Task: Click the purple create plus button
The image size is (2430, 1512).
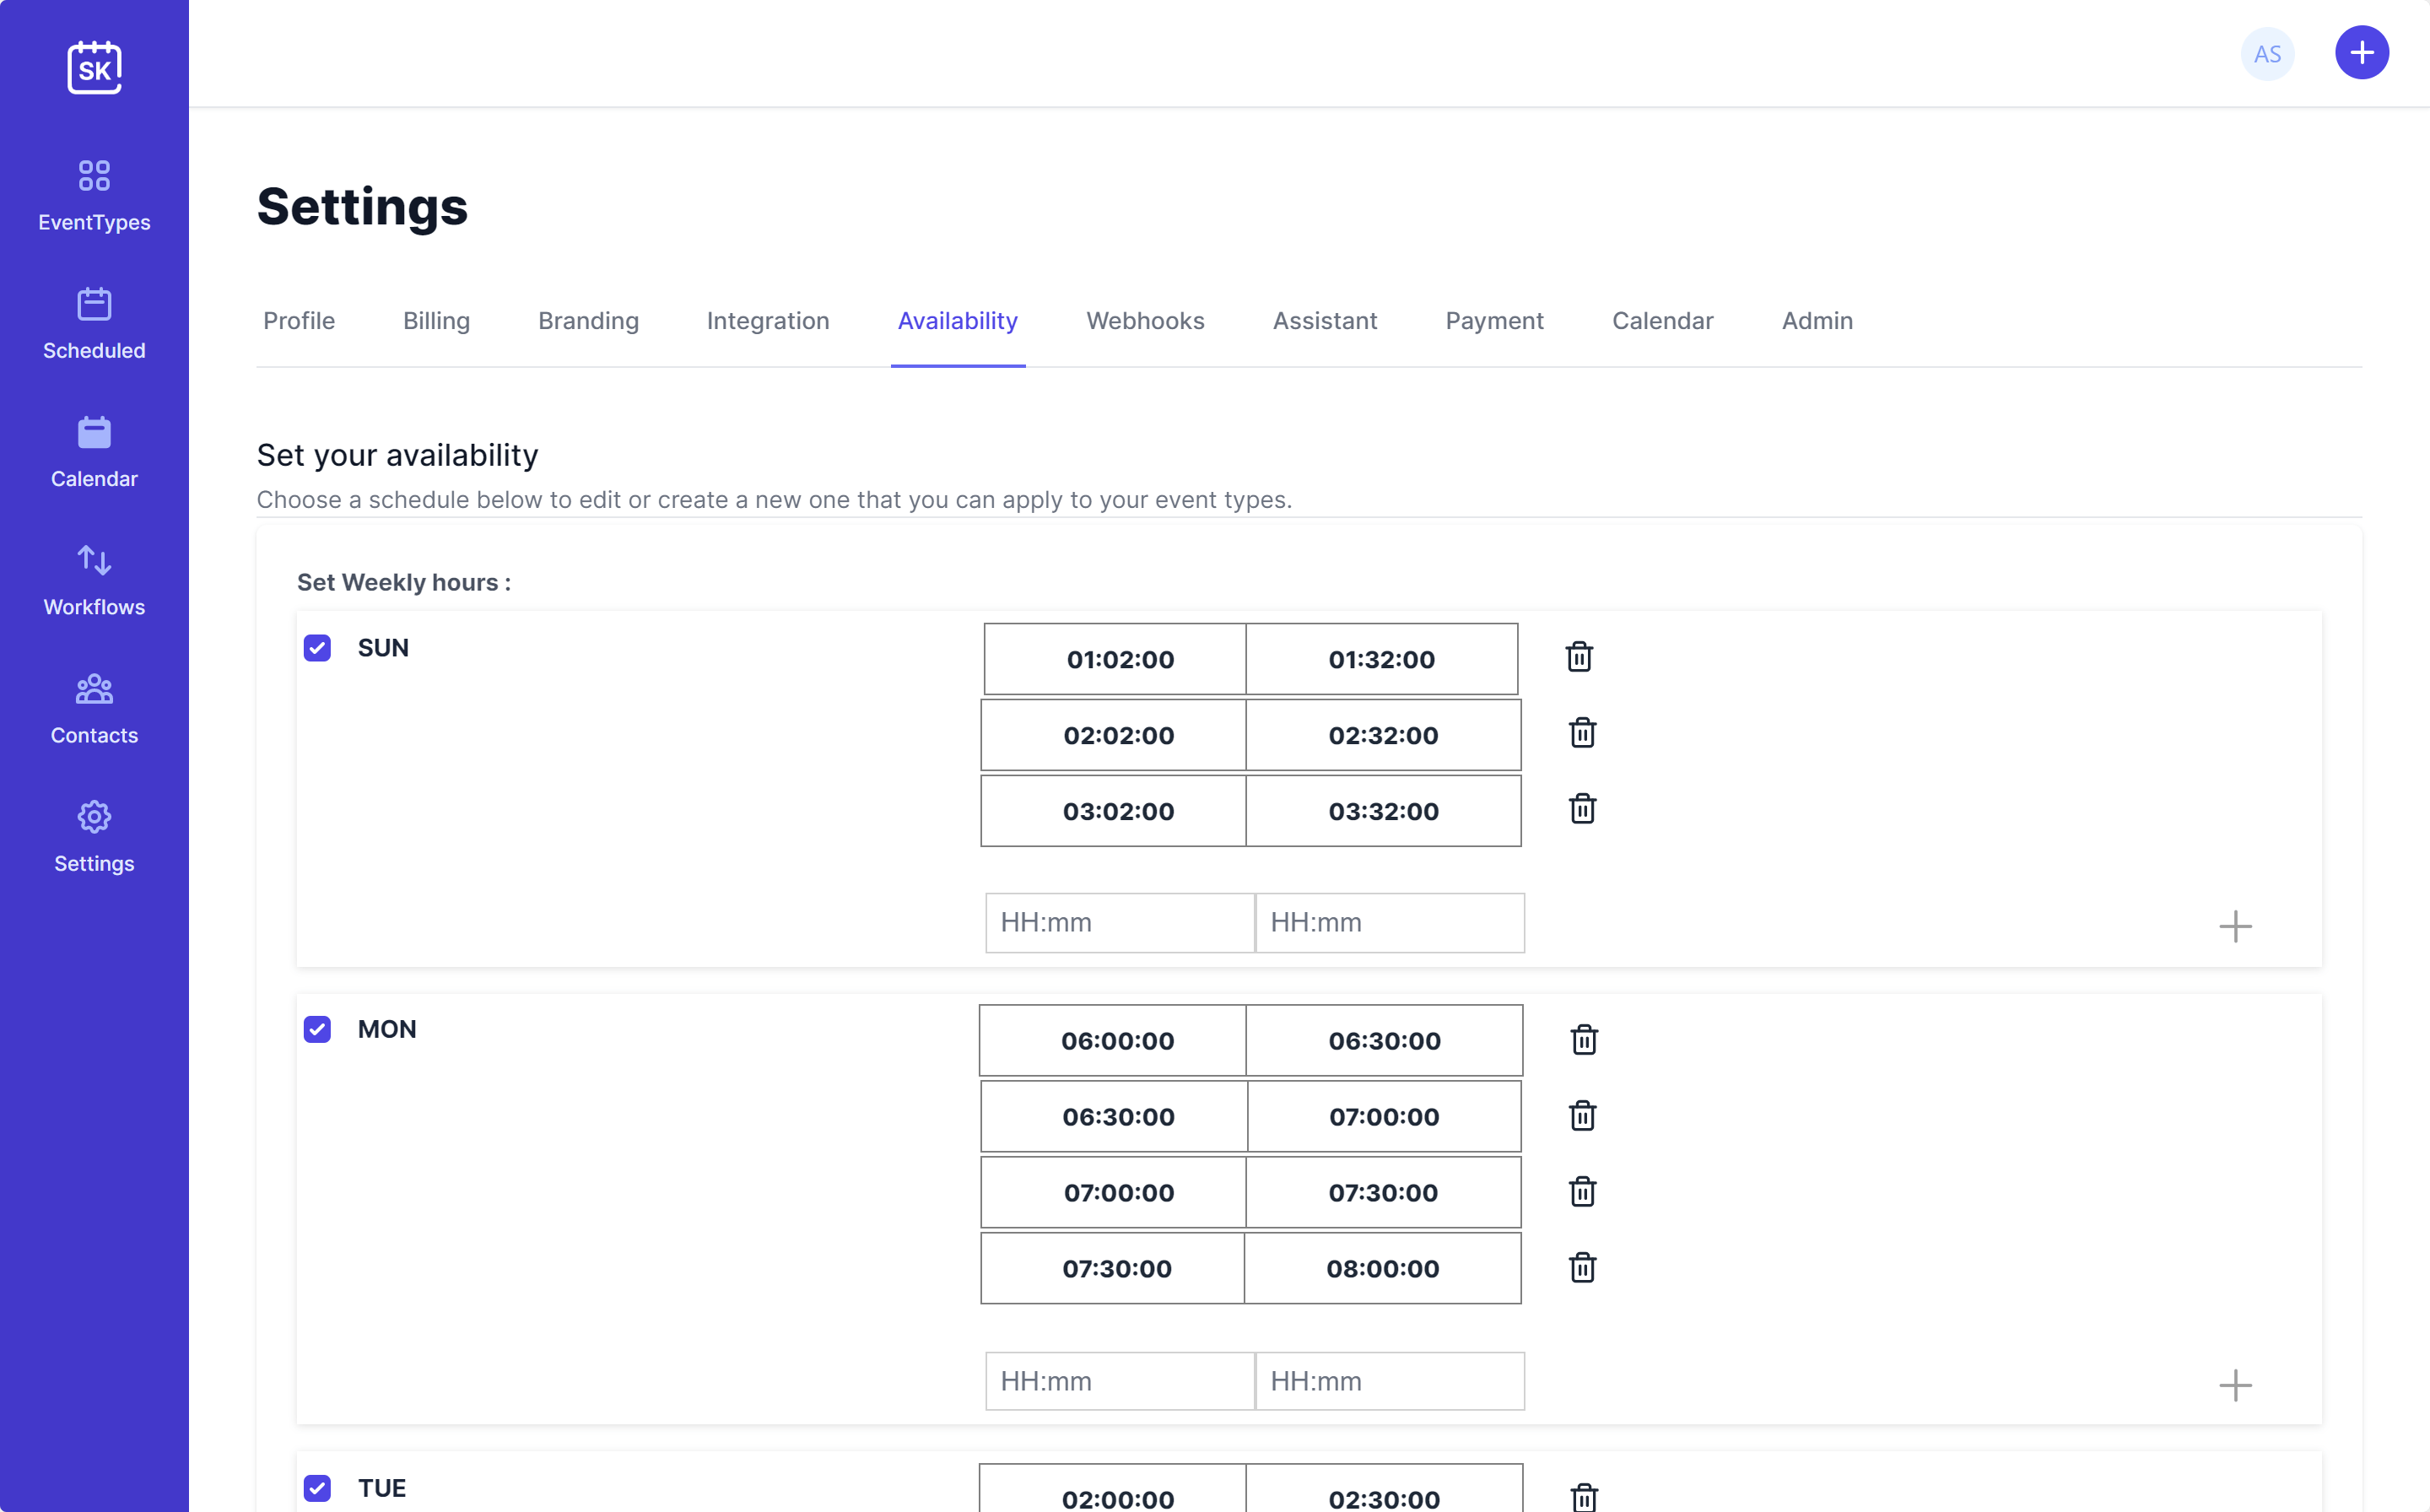Action: pos(2361,53)
